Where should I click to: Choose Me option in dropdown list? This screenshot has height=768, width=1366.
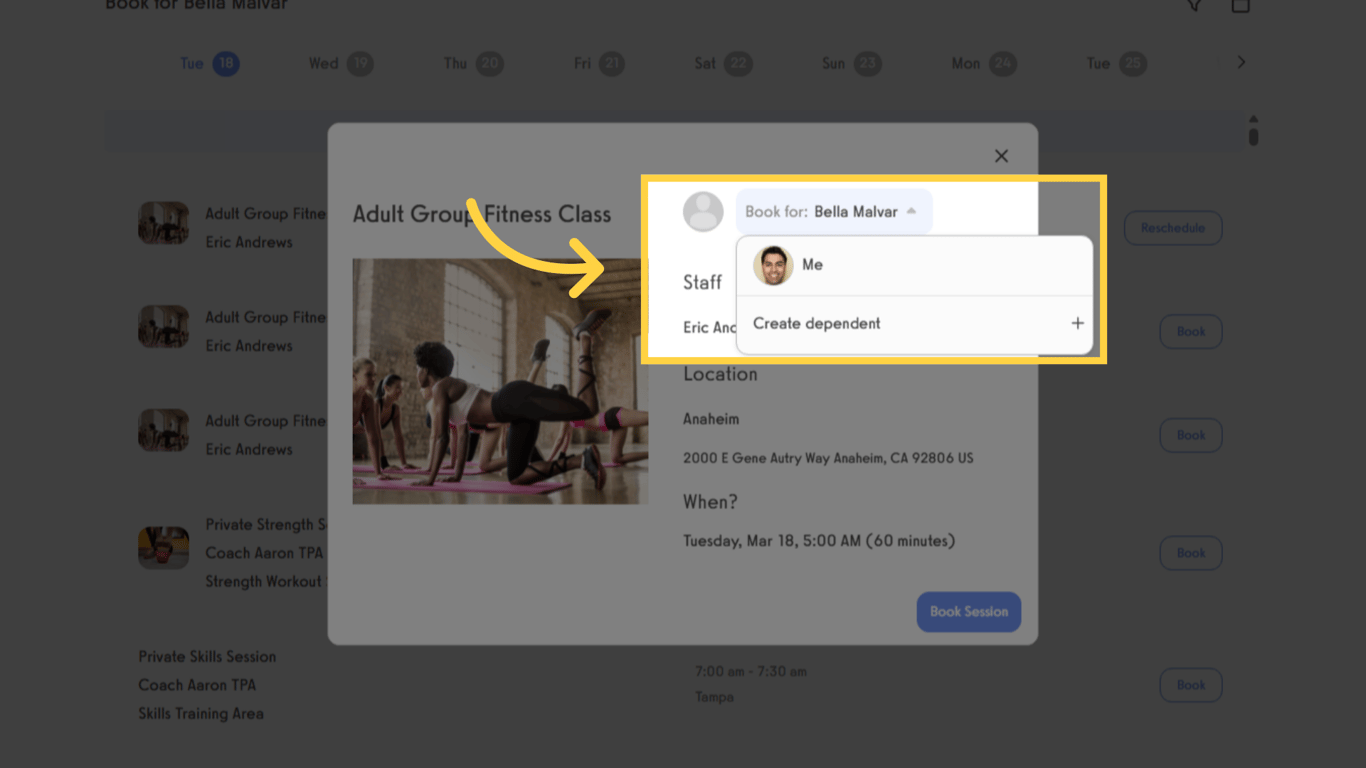point(812,265)
